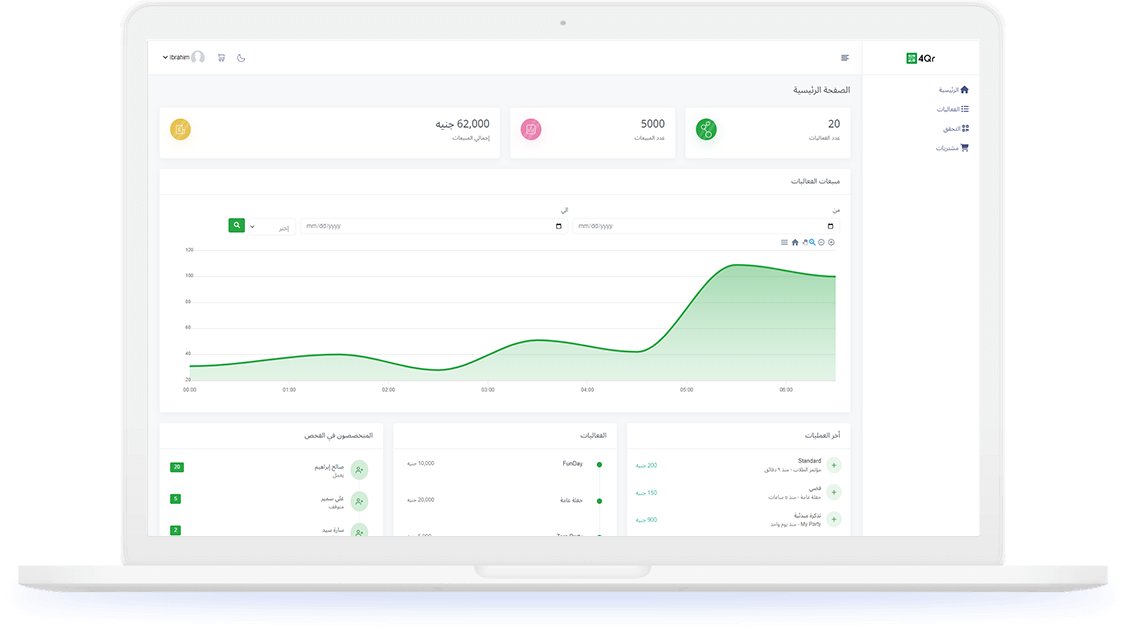Open the chart export menu icon
This screenshot has height=630, width=1126.
(x=785, y=242)
